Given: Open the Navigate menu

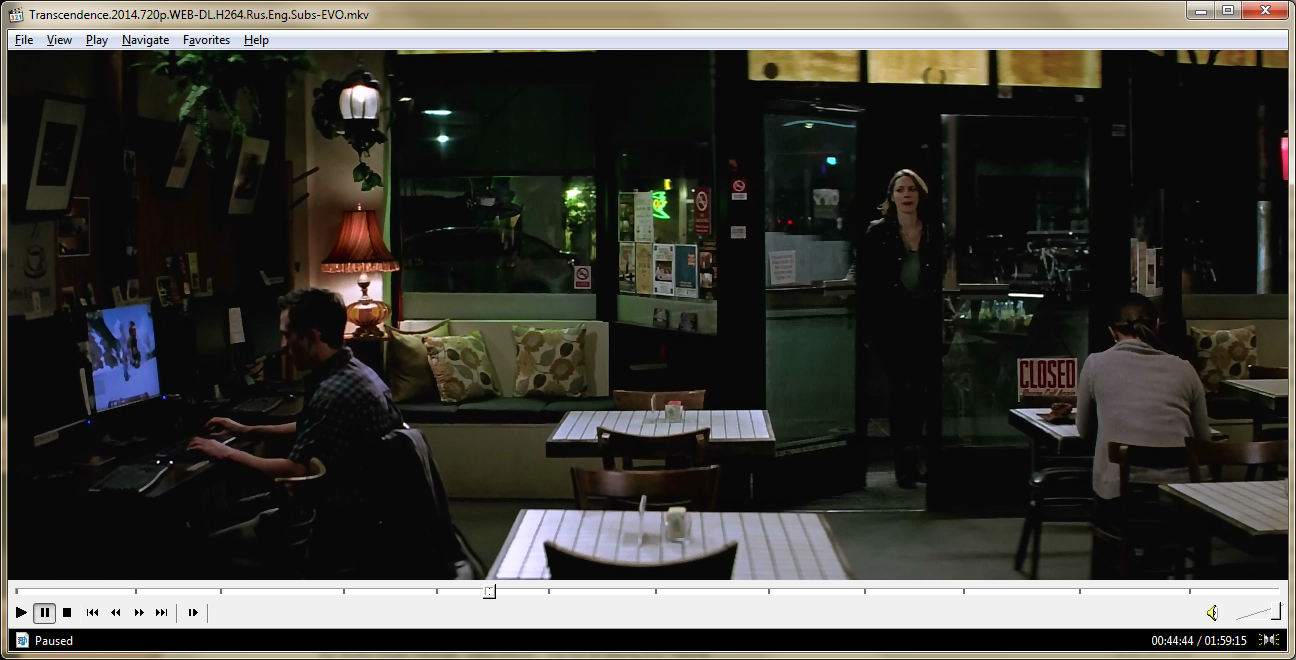Looking at the screenshot, I should coord(145,40).
